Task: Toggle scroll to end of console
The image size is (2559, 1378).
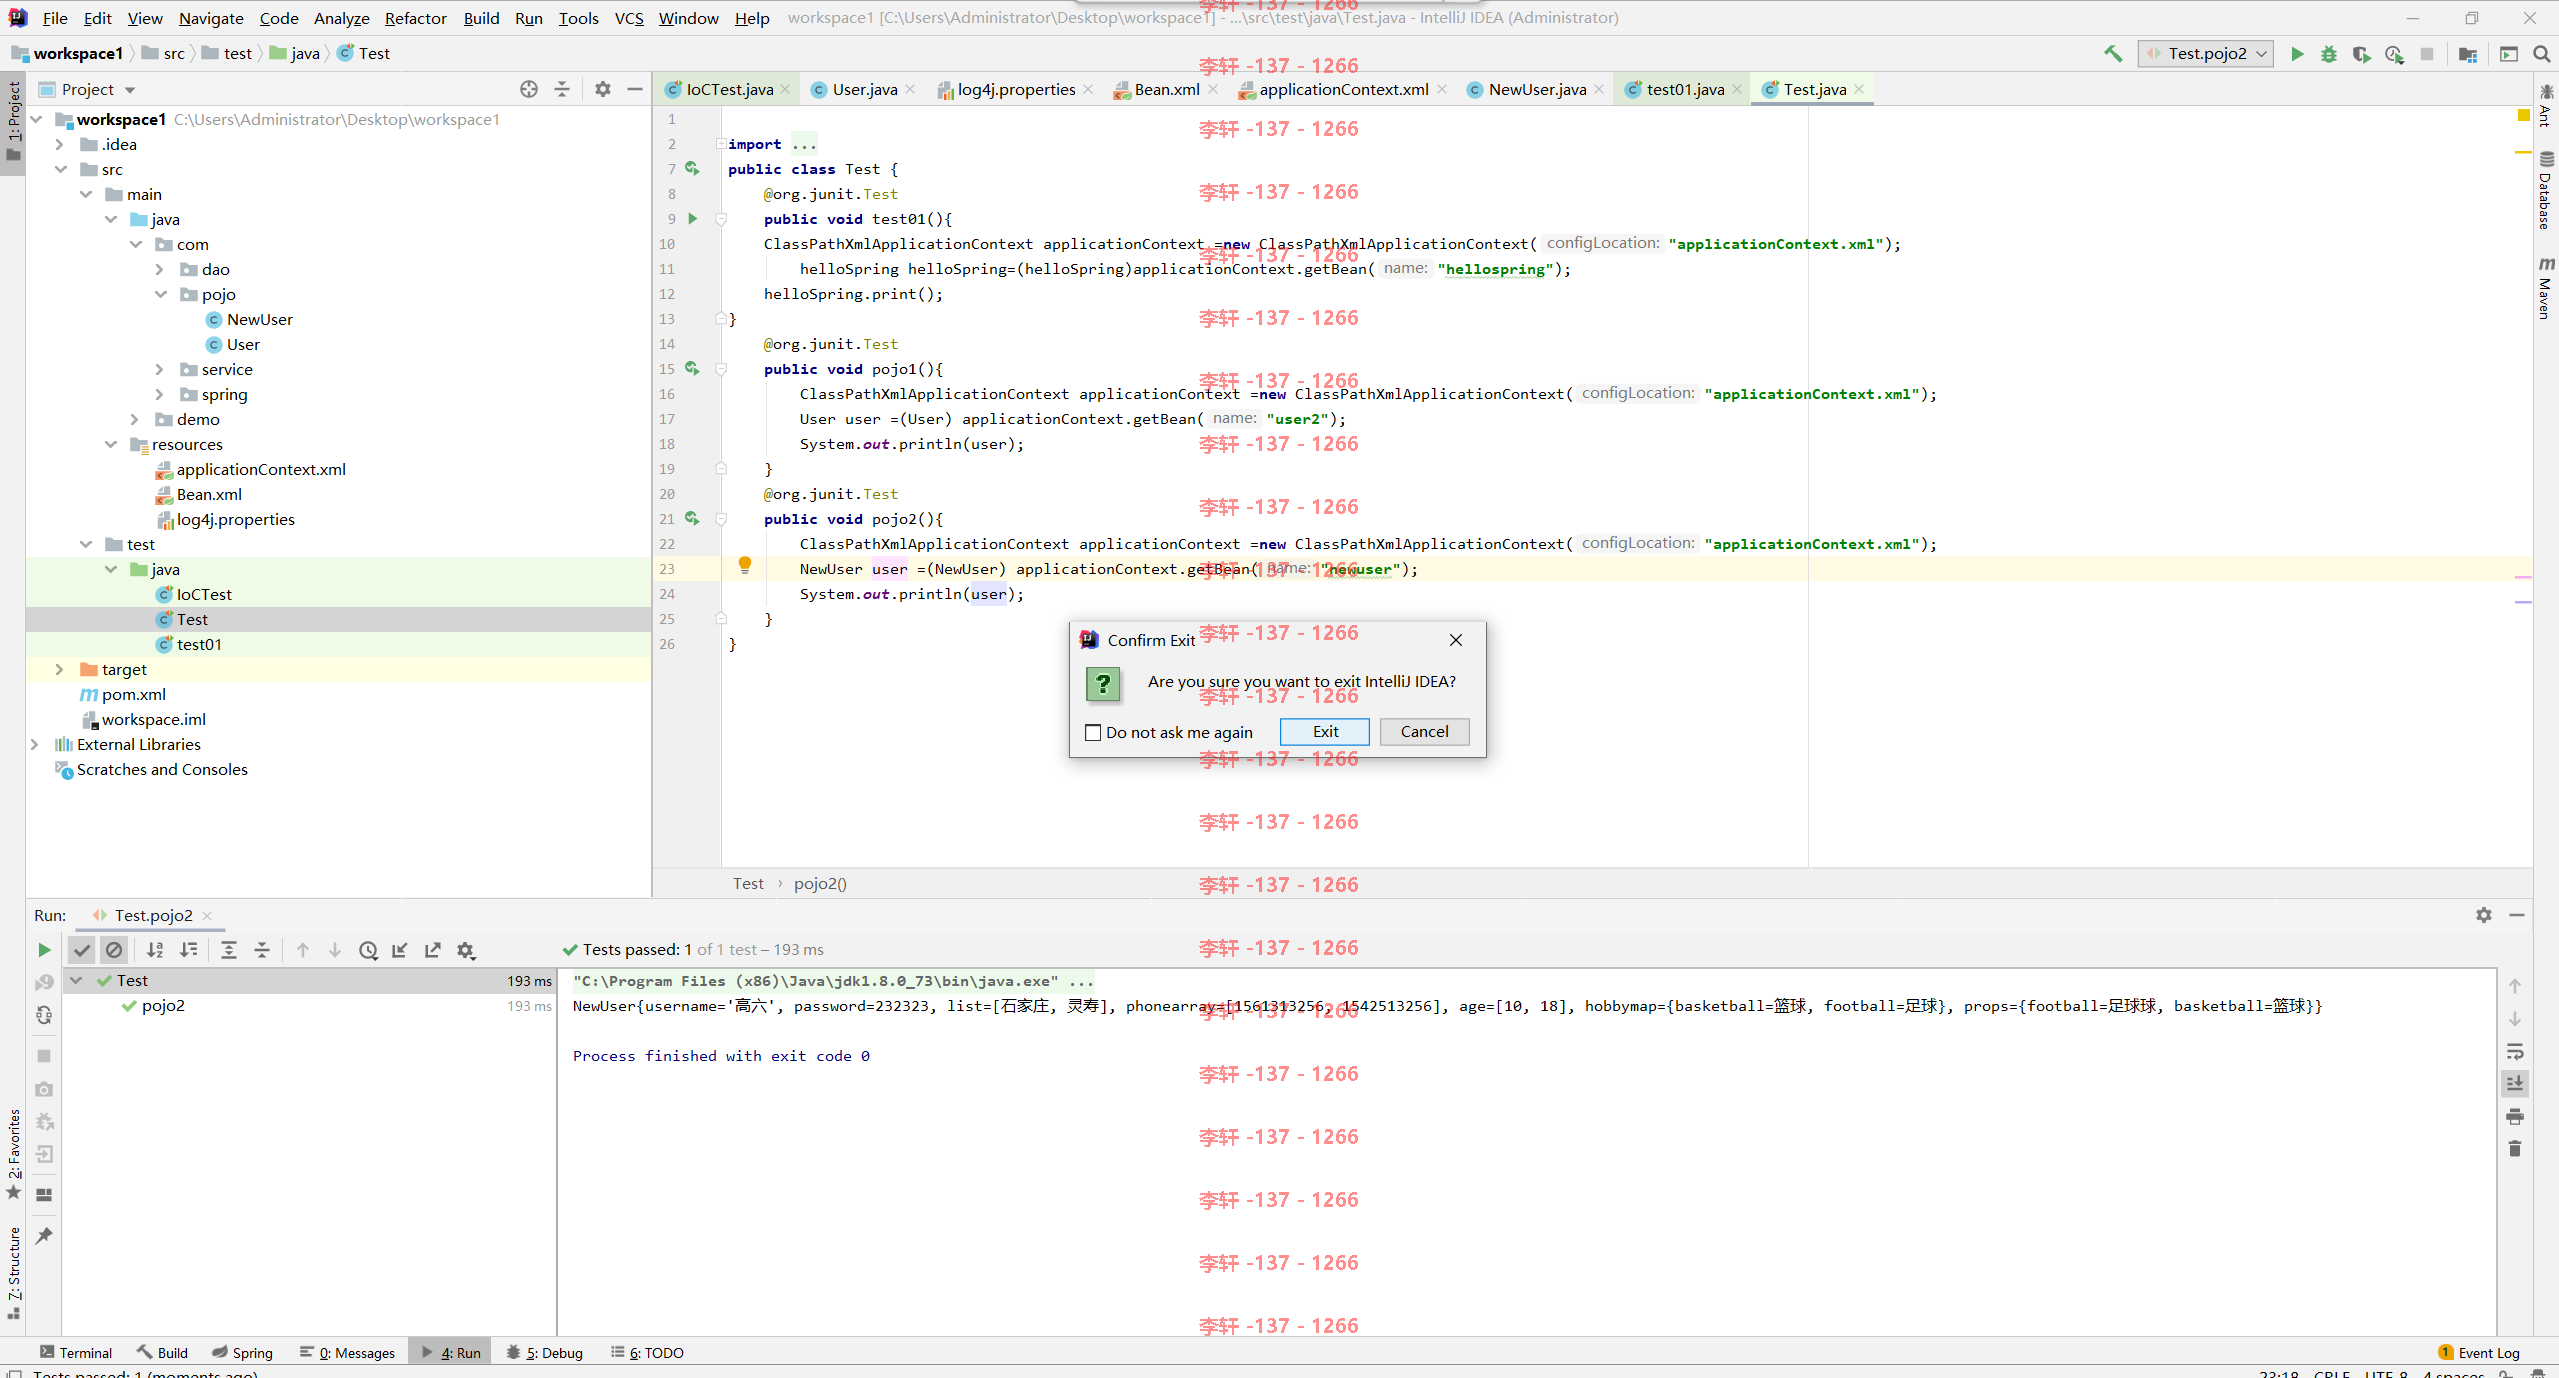Action: click(x=2515, y=1083)
